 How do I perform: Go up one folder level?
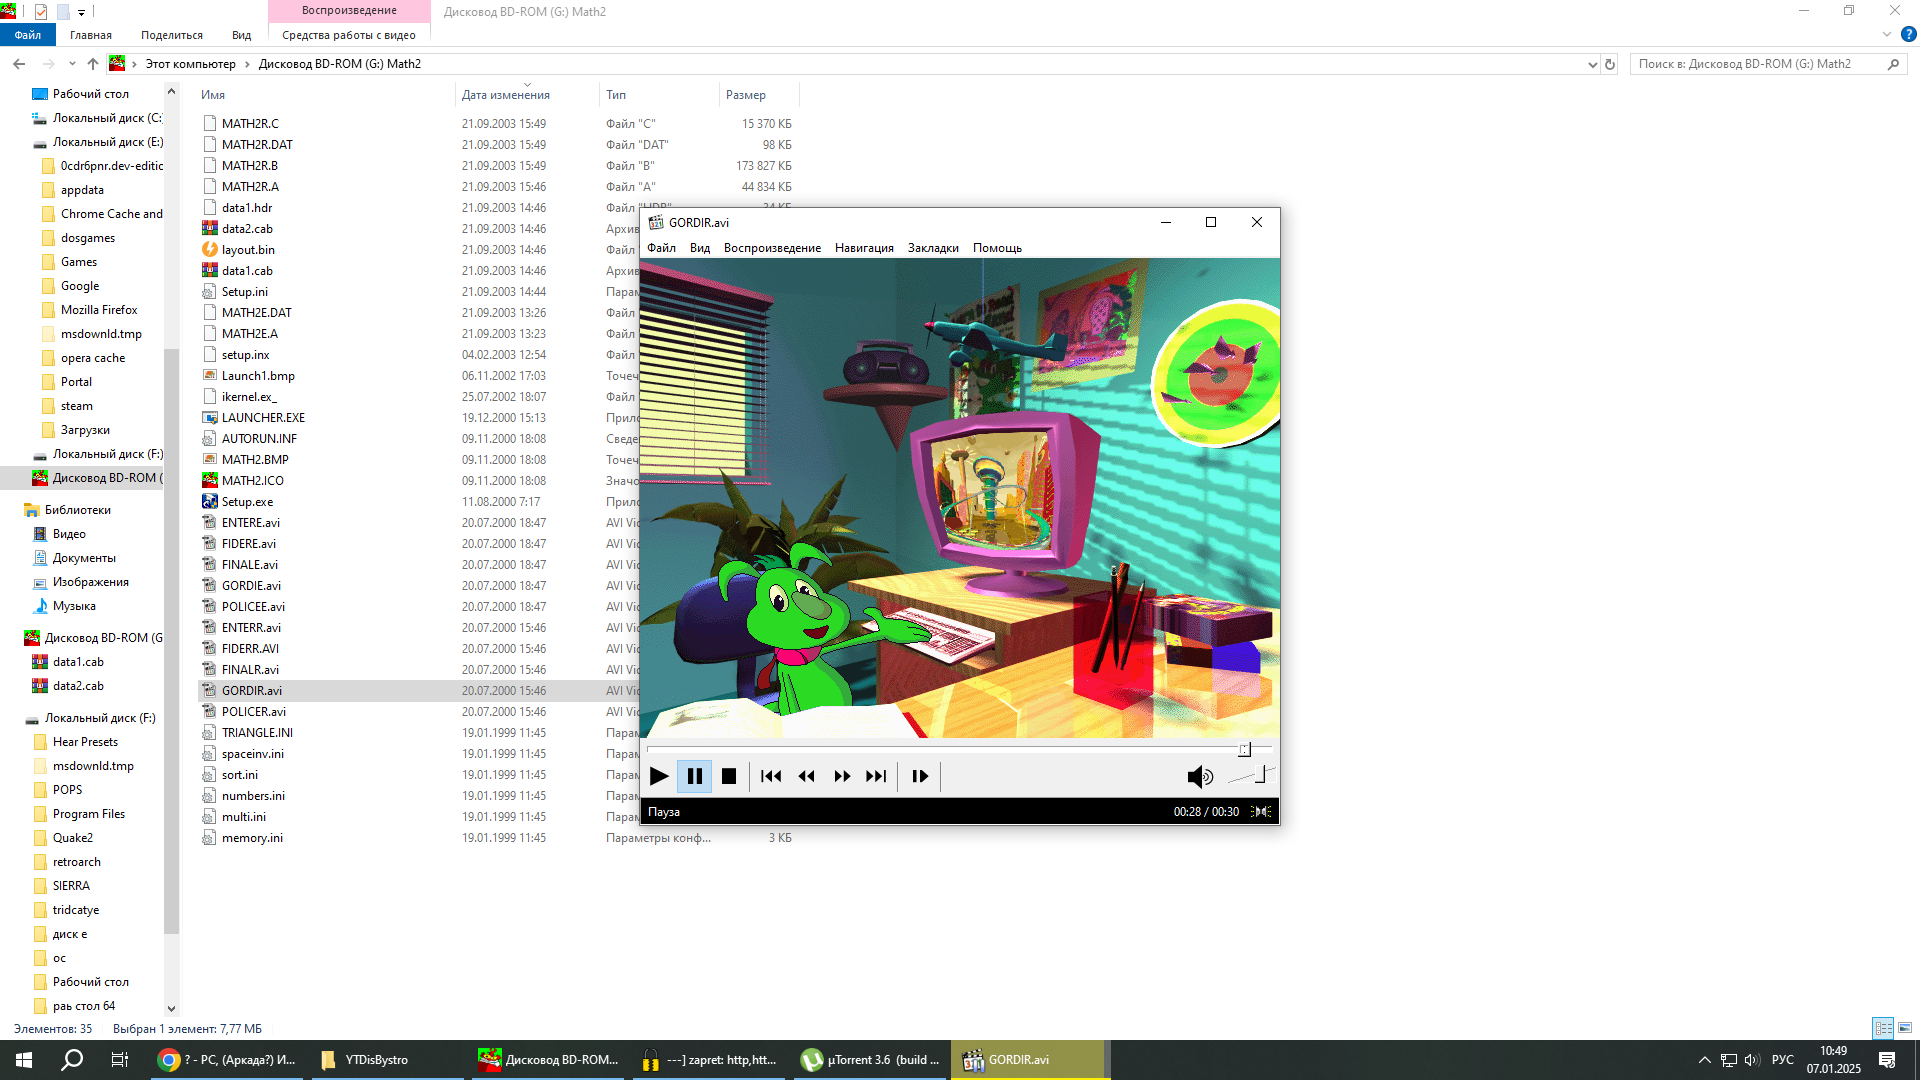[x=93, y=64]
